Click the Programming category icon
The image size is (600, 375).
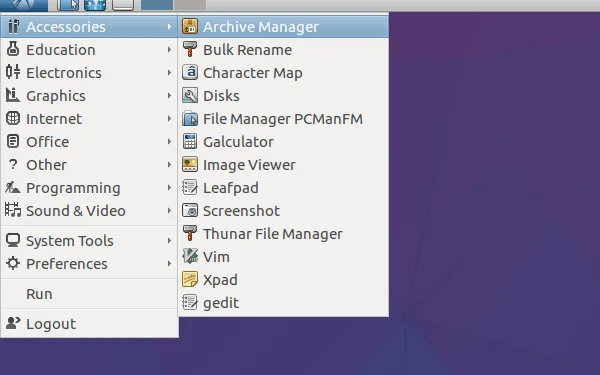tap(13, 187)
